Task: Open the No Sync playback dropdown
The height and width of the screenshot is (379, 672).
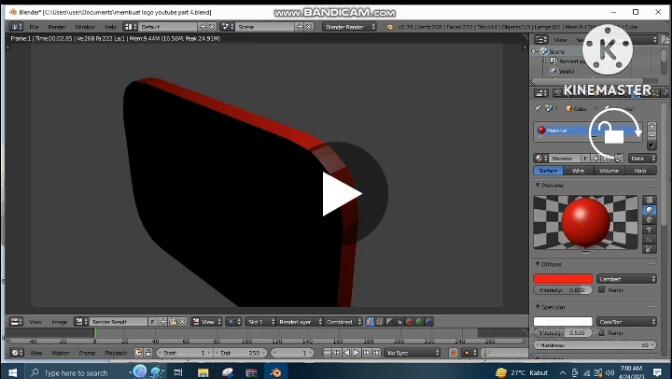Action: (x=412, y=353)
